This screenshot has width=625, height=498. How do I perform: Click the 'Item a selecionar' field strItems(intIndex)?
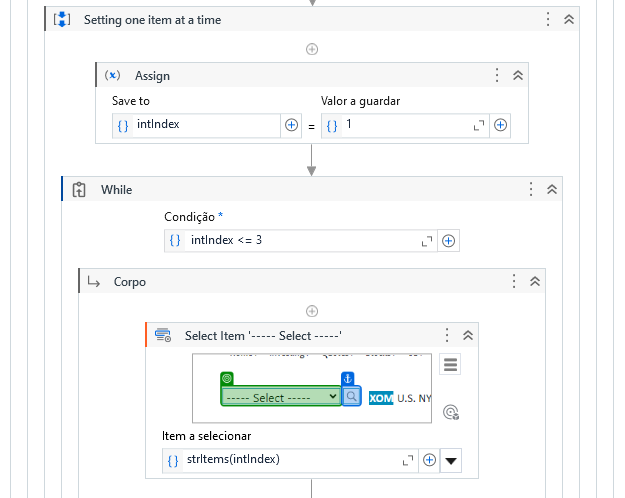291,460
